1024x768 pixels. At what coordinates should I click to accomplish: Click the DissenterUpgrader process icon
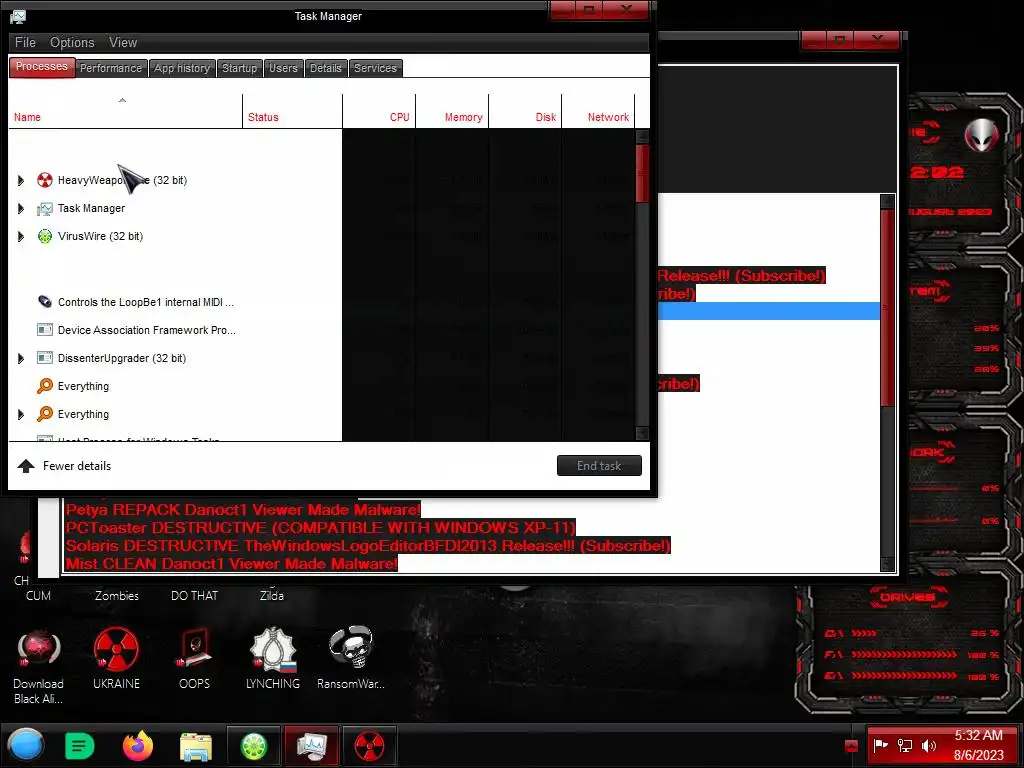[44, 358]
